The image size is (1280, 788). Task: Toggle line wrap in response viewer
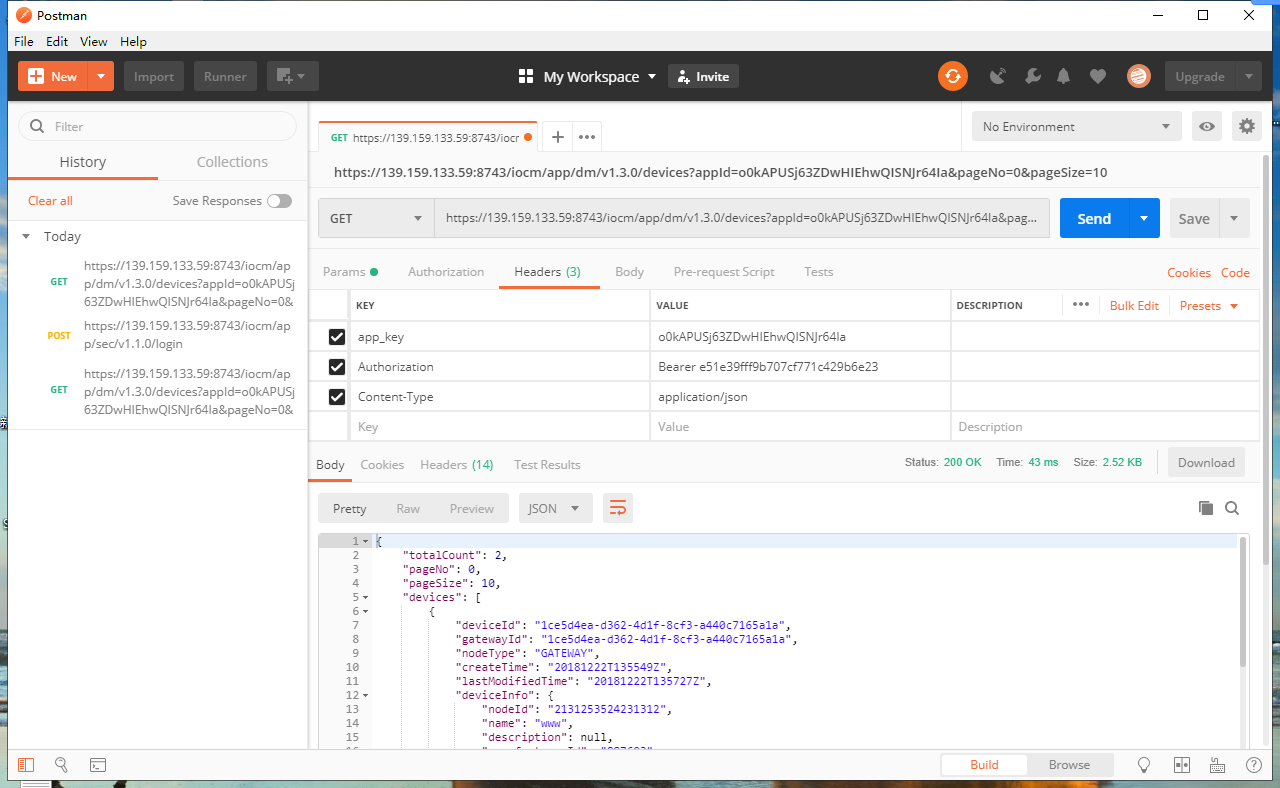pos(617,508)
